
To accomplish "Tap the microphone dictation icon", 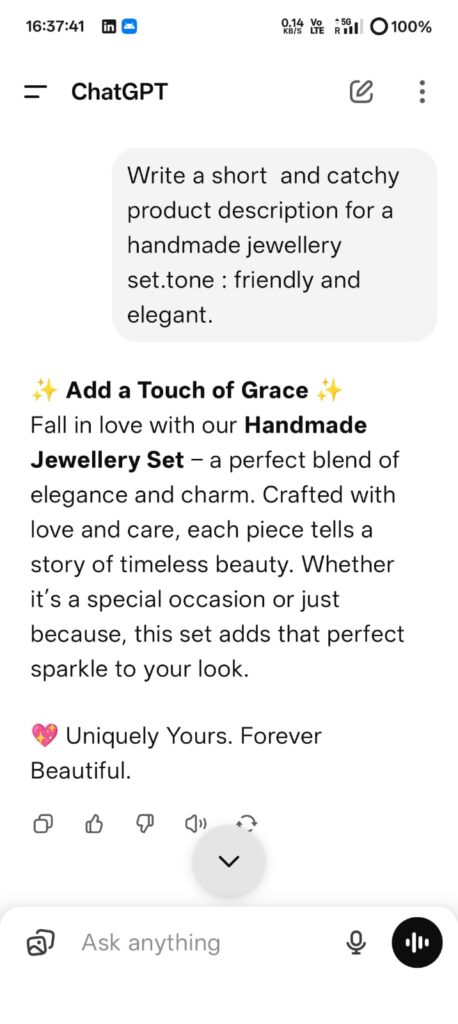I will click(x=355, y=942).
